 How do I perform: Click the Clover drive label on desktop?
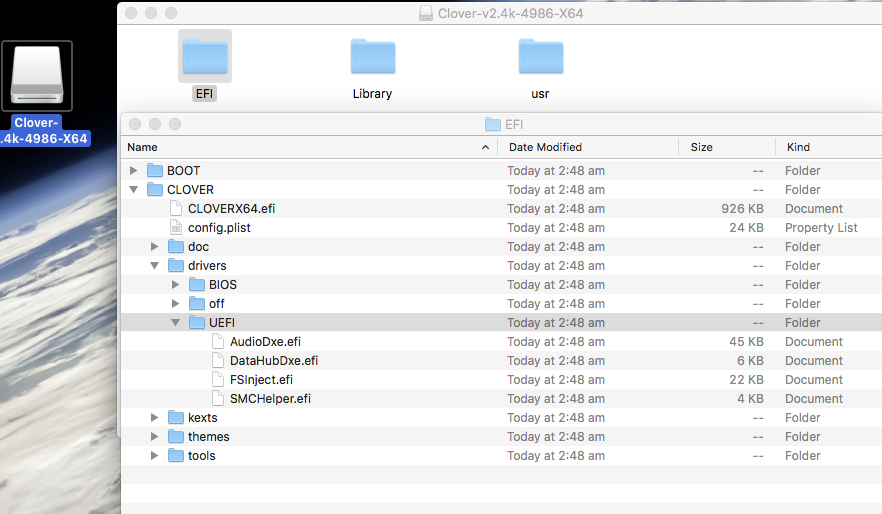[44, 130]
